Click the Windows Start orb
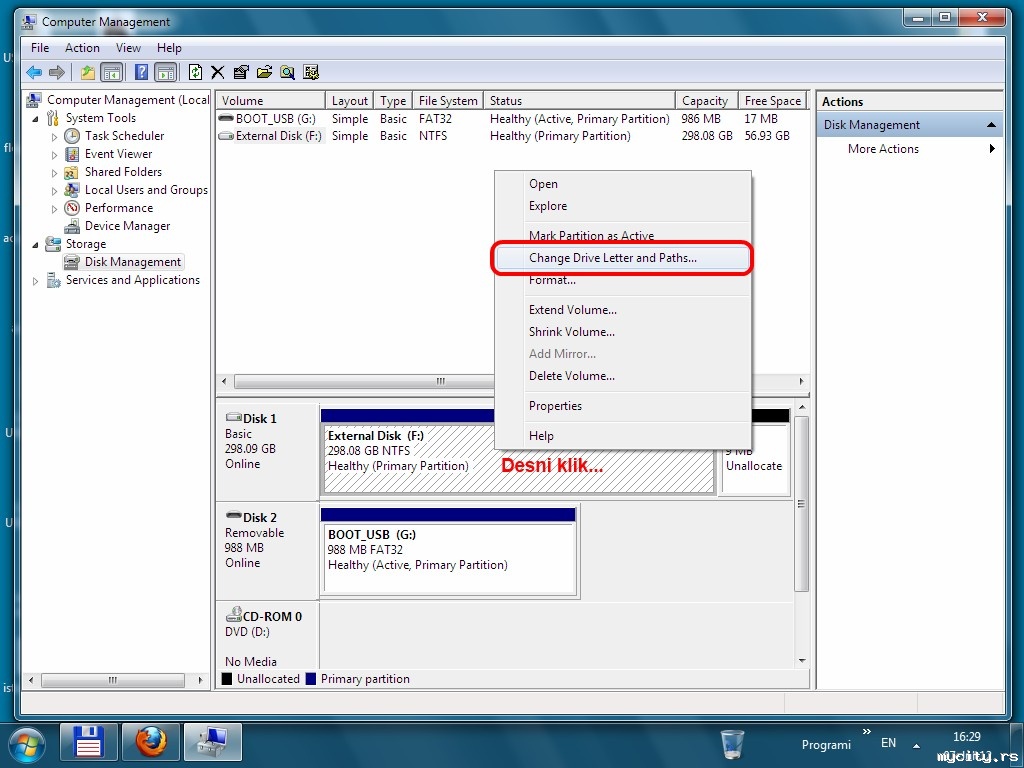 coord(27,745)
